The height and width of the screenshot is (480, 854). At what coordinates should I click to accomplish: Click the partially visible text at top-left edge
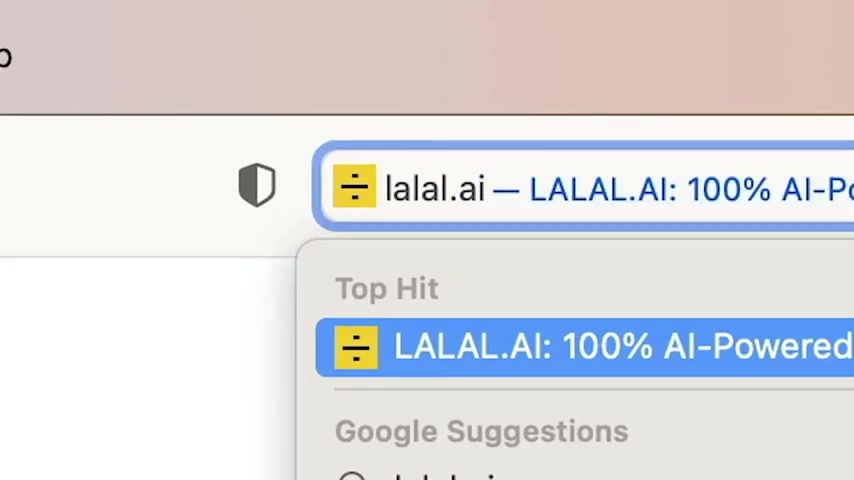5,57
